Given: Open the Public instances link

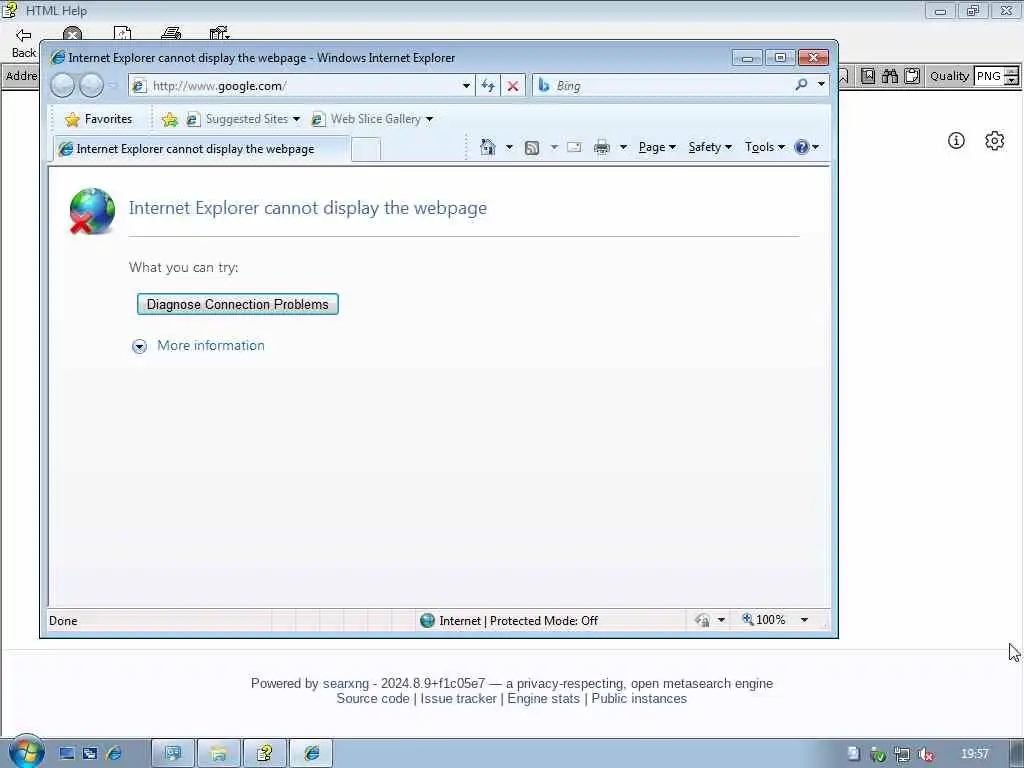Looking at the screenshot, I should click(639, 698).
